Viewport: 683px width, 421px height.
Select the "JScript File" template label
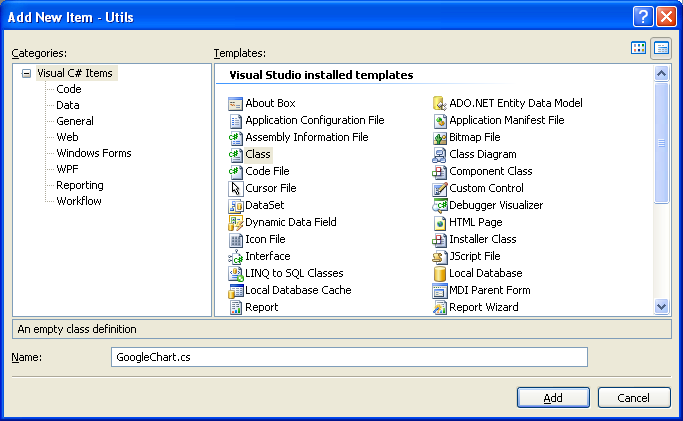pos(475,256)
